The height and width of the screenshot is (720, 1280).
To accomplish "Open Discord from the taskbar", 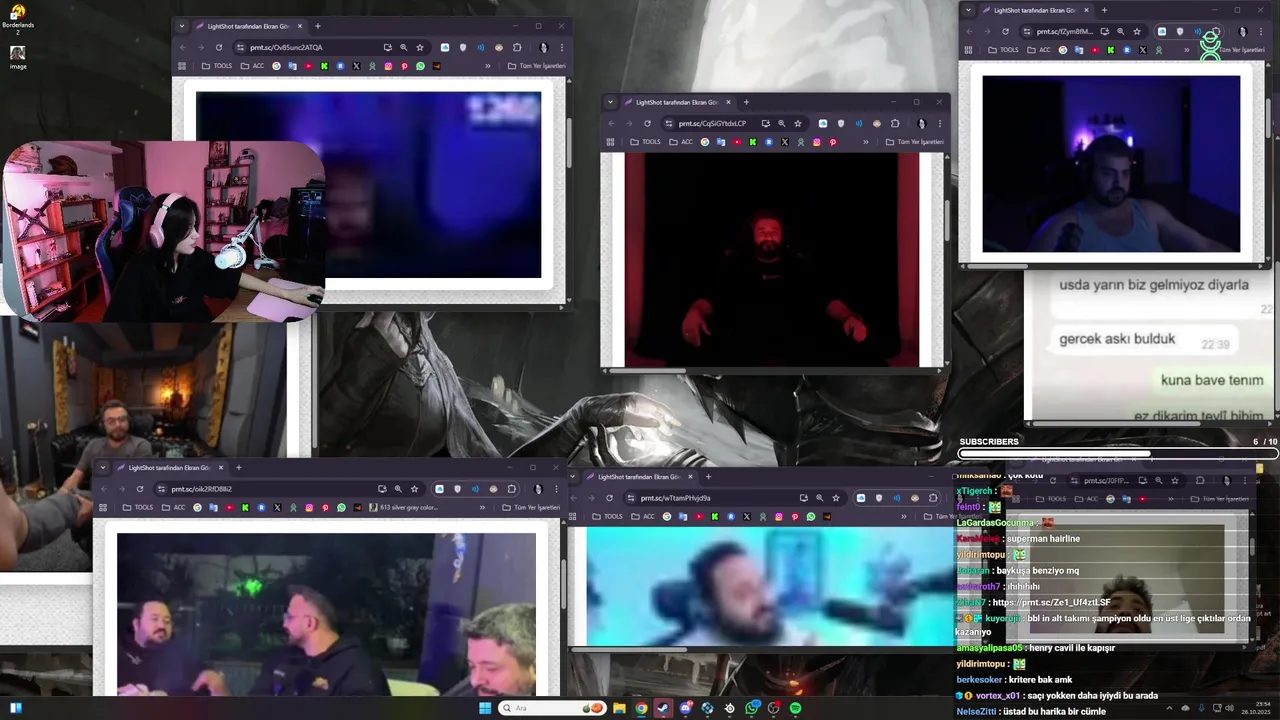I will [685, 708].
